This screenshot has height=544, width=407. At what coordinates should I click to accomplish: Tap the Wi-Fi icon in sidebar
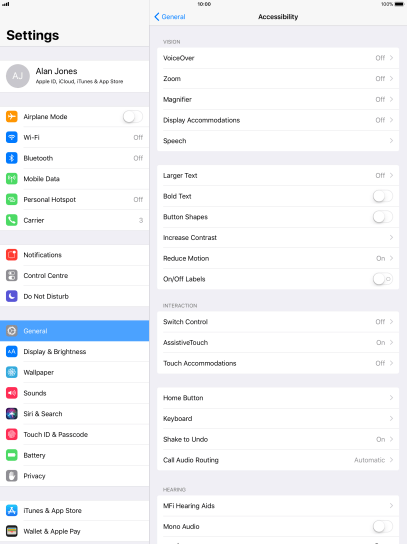point(11,137)
